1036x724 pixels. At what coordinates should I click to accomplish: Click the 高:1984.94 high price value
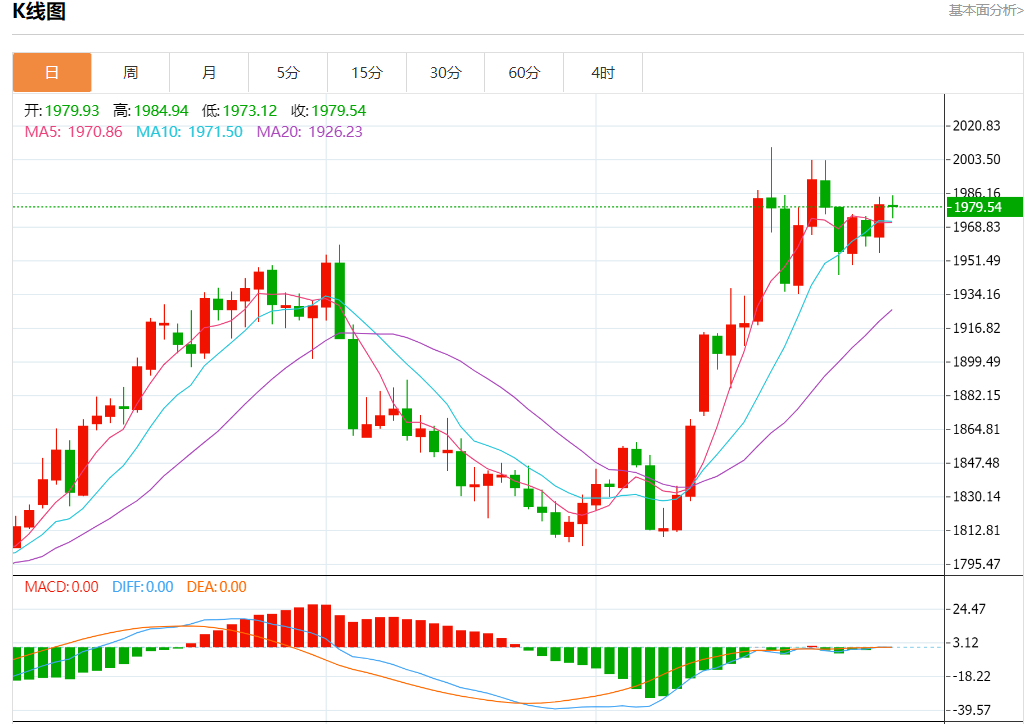151,110
